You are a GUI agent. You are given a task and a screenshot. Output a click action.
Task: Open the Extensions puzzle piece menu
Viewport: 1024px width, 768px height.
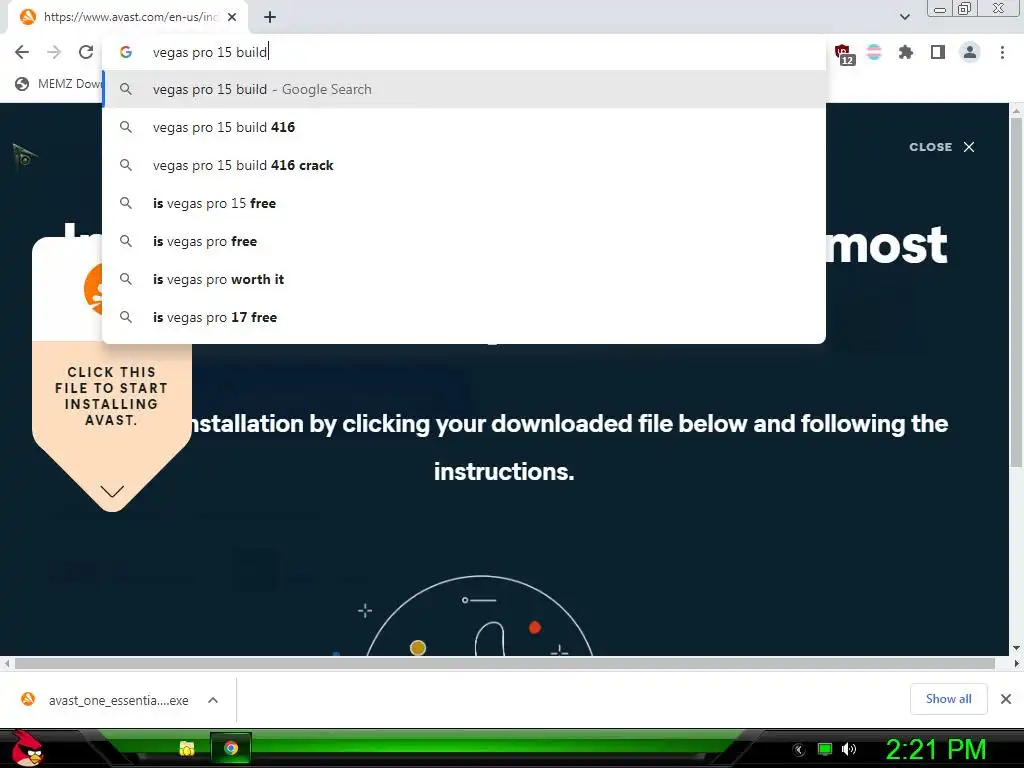pos(906,52)
